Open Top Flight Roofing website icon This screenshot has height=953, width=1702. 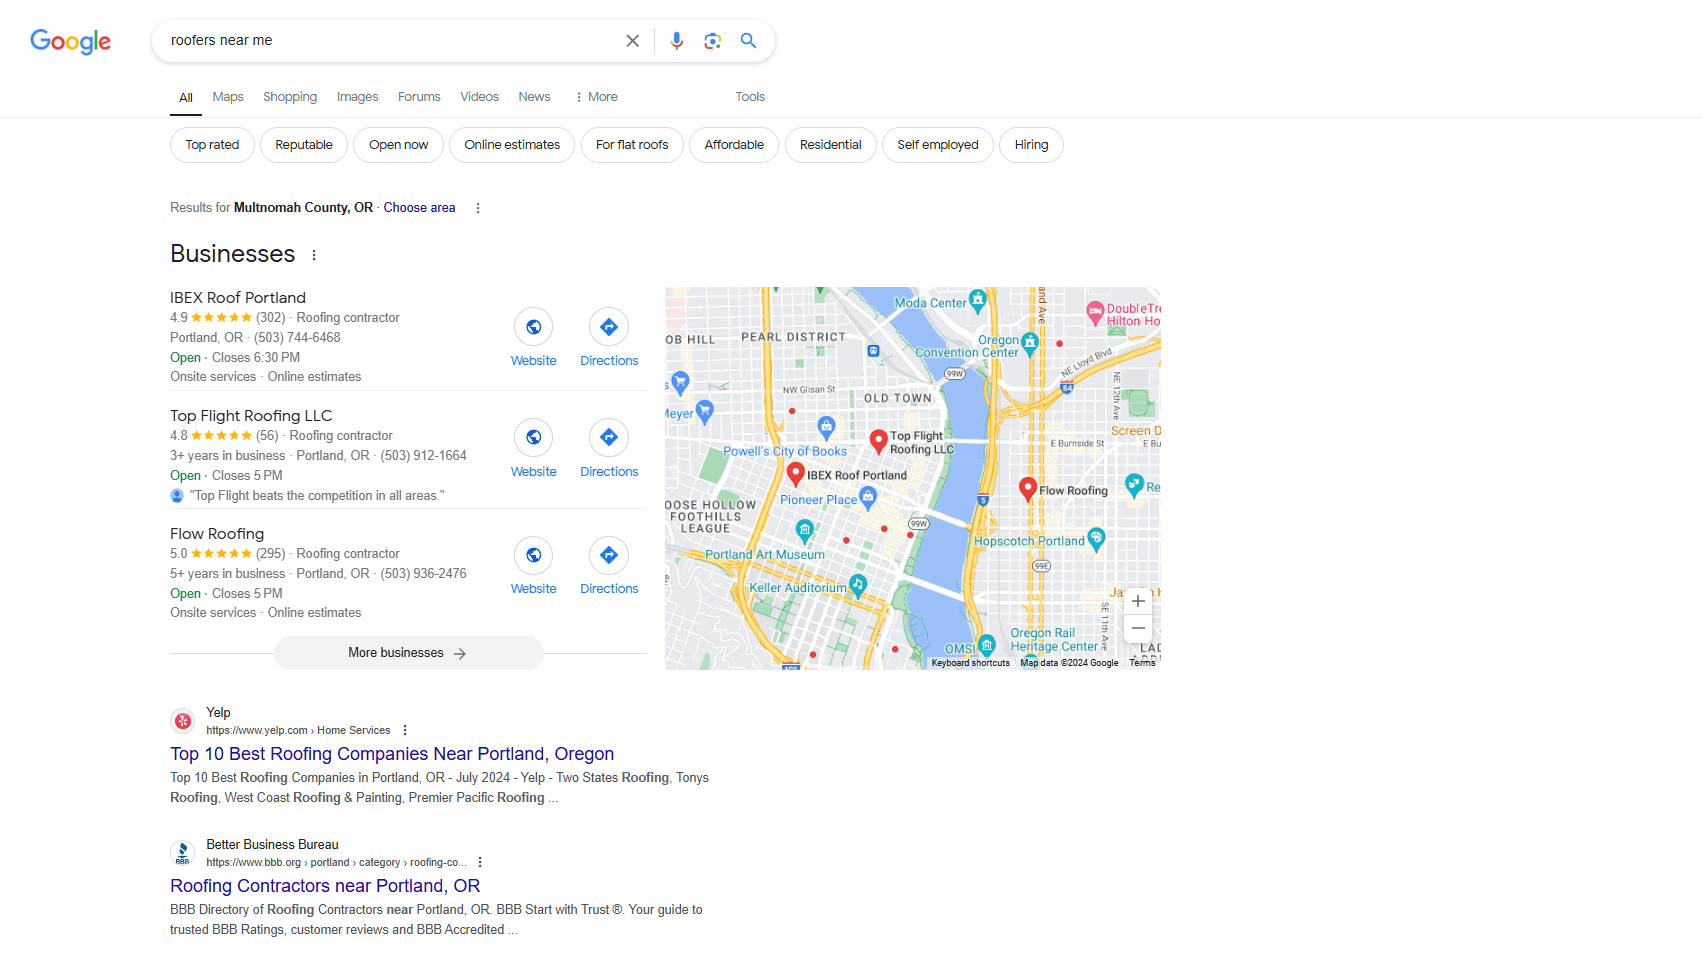coord(534,437)
